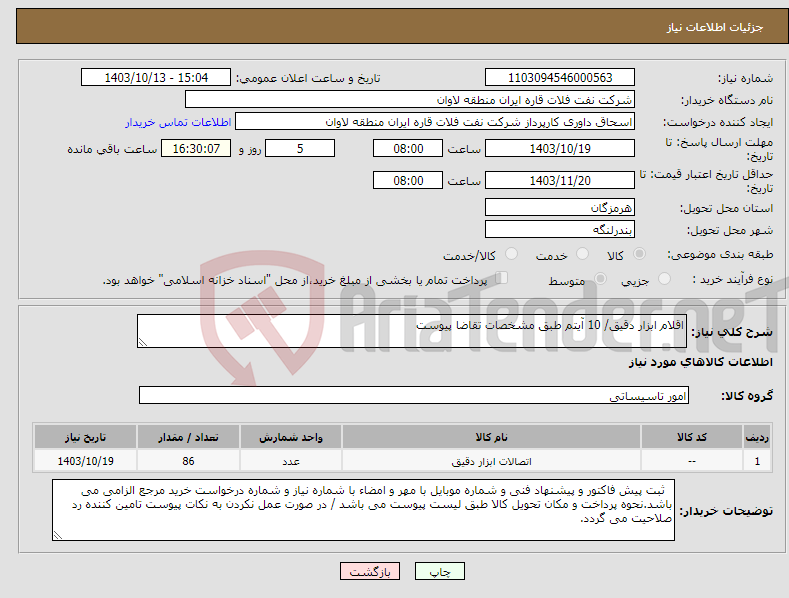Click the need number field 1103094546000563

(560, 78)
